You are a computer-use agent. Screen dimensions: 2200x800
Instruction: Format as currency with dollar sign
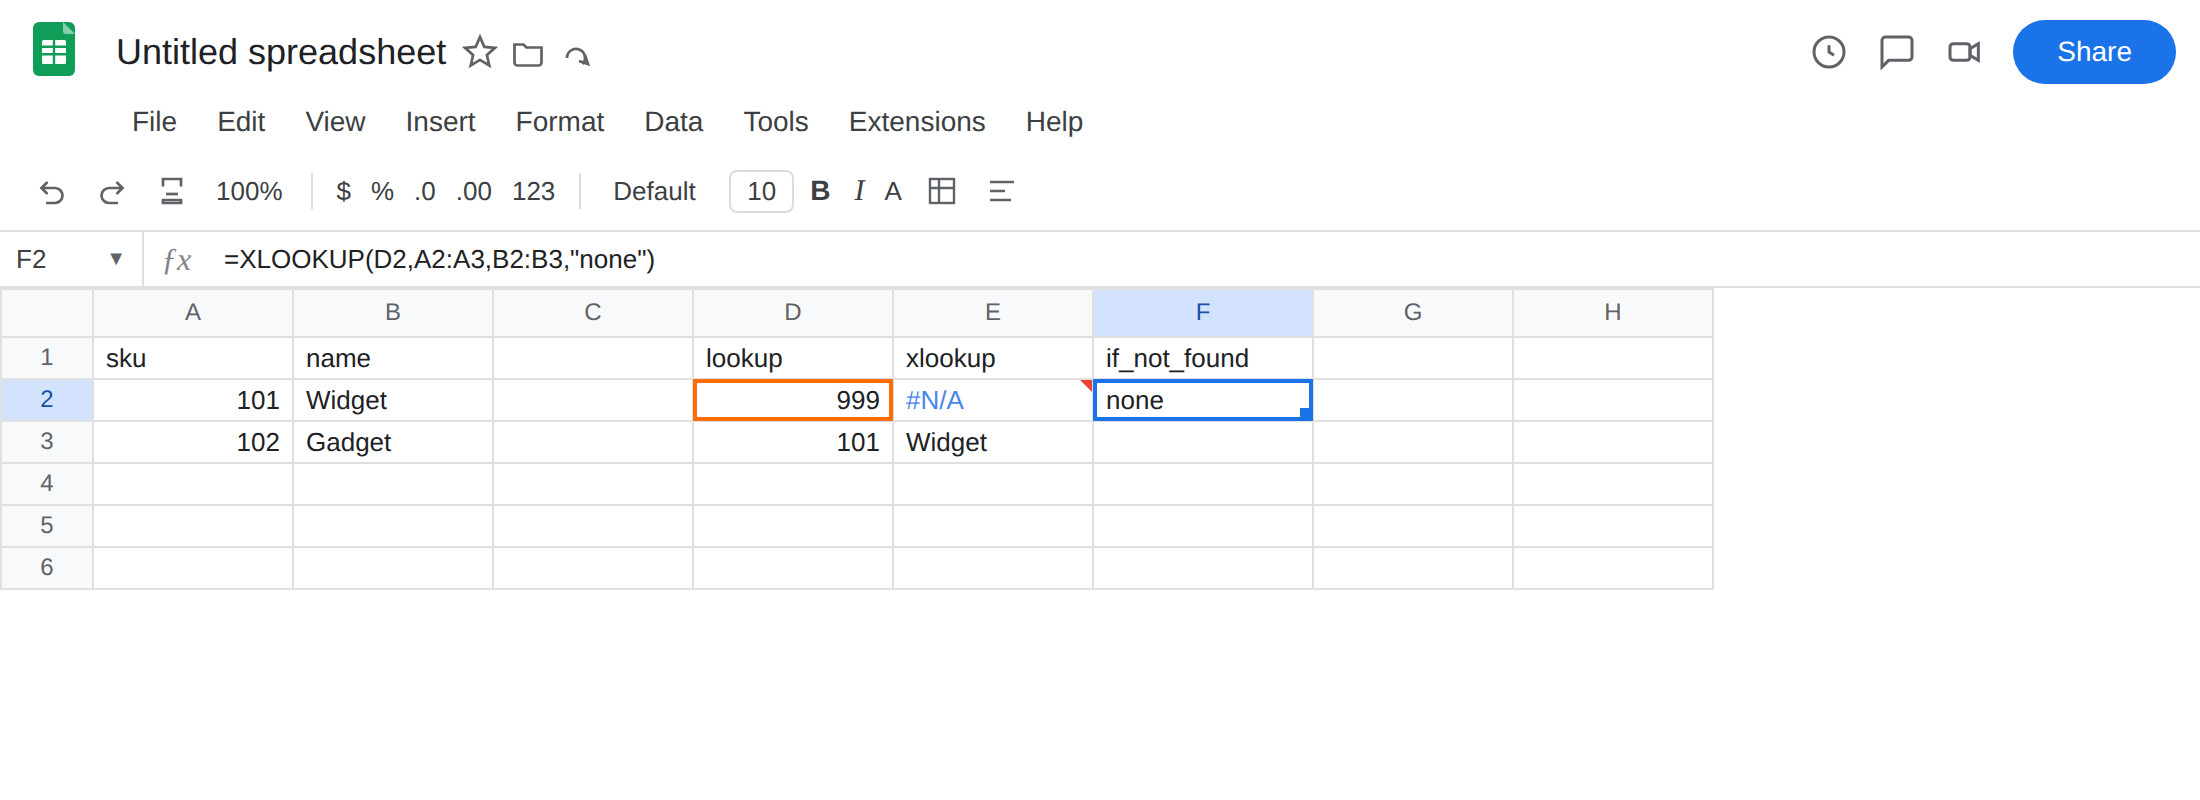[343, 191]
